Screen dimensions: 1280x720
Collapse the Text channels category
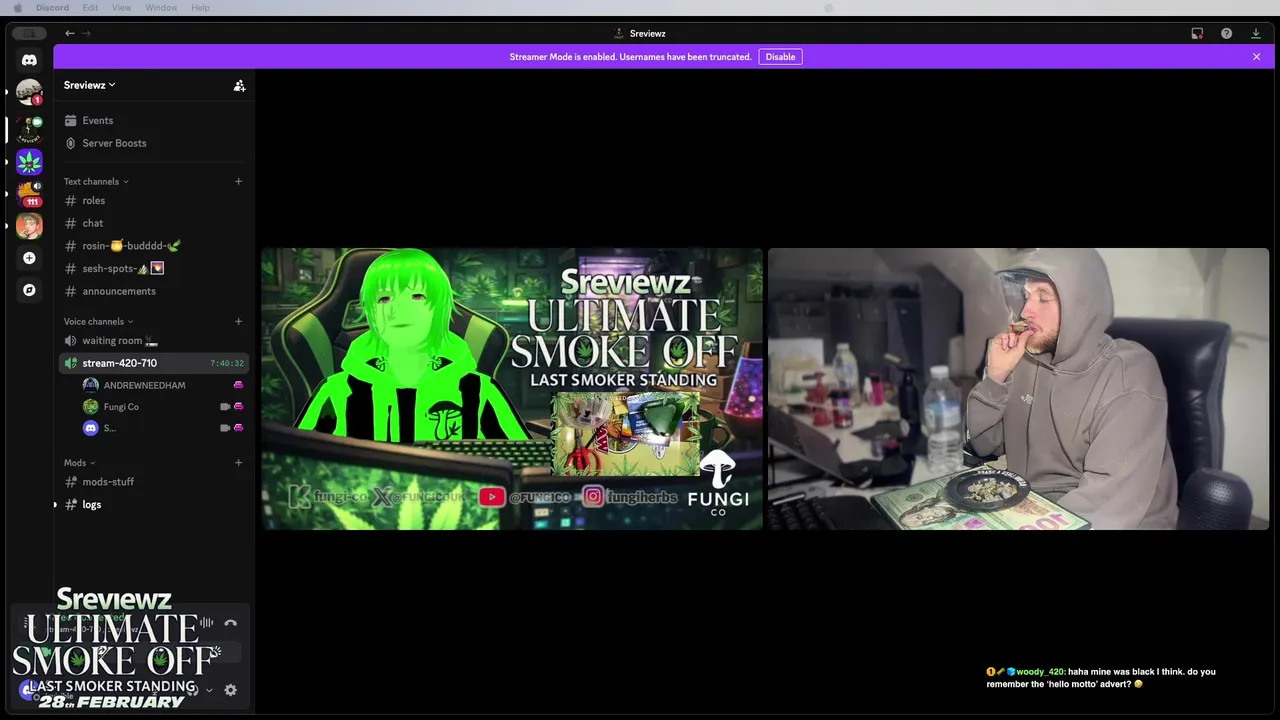(x=96, y=181)
